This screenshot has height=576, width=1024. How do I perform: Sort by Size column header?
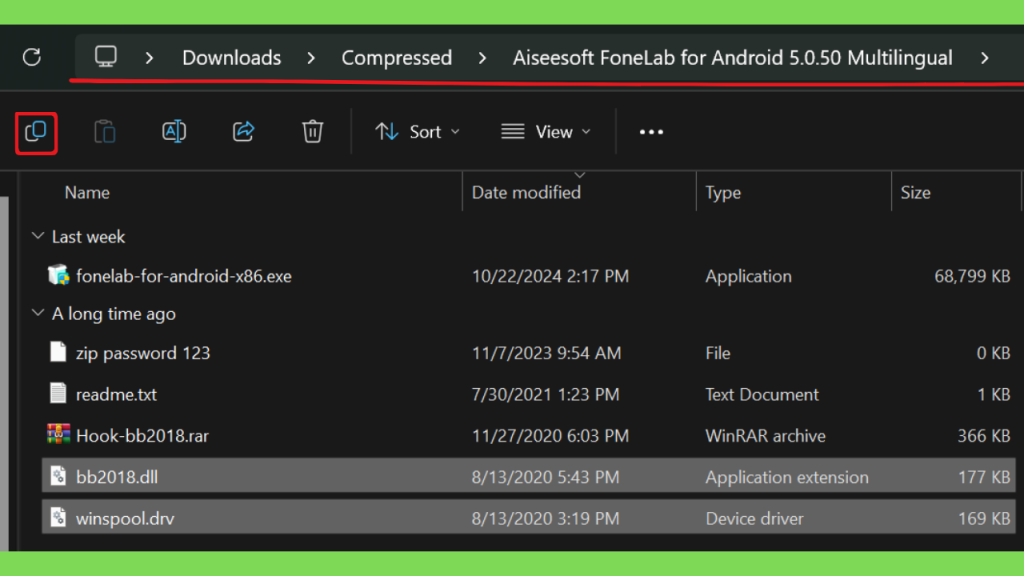(x=916, y=193)
